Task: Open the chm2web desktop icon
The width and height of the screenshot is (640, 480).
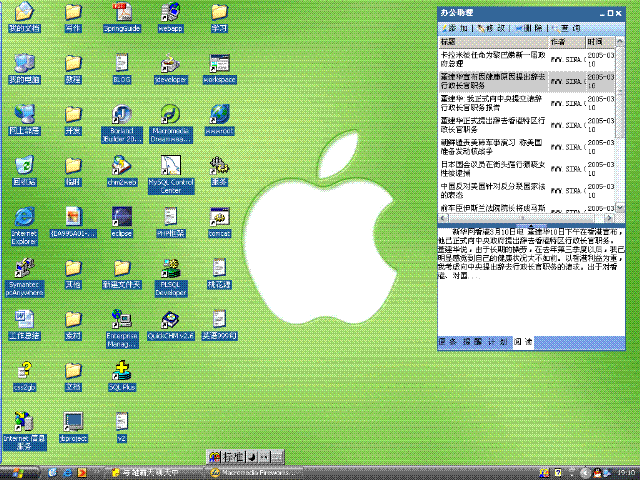Action: point(122,171)
